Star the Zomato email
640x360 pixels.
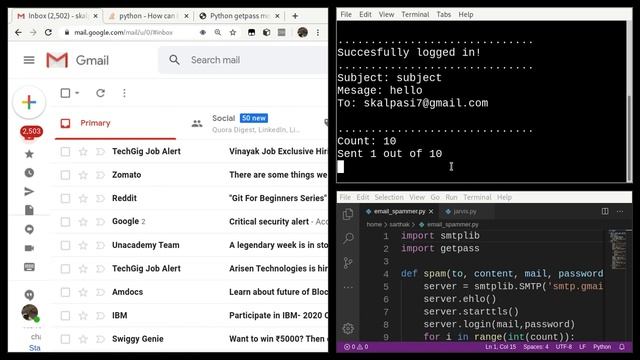tap(83, 175)
